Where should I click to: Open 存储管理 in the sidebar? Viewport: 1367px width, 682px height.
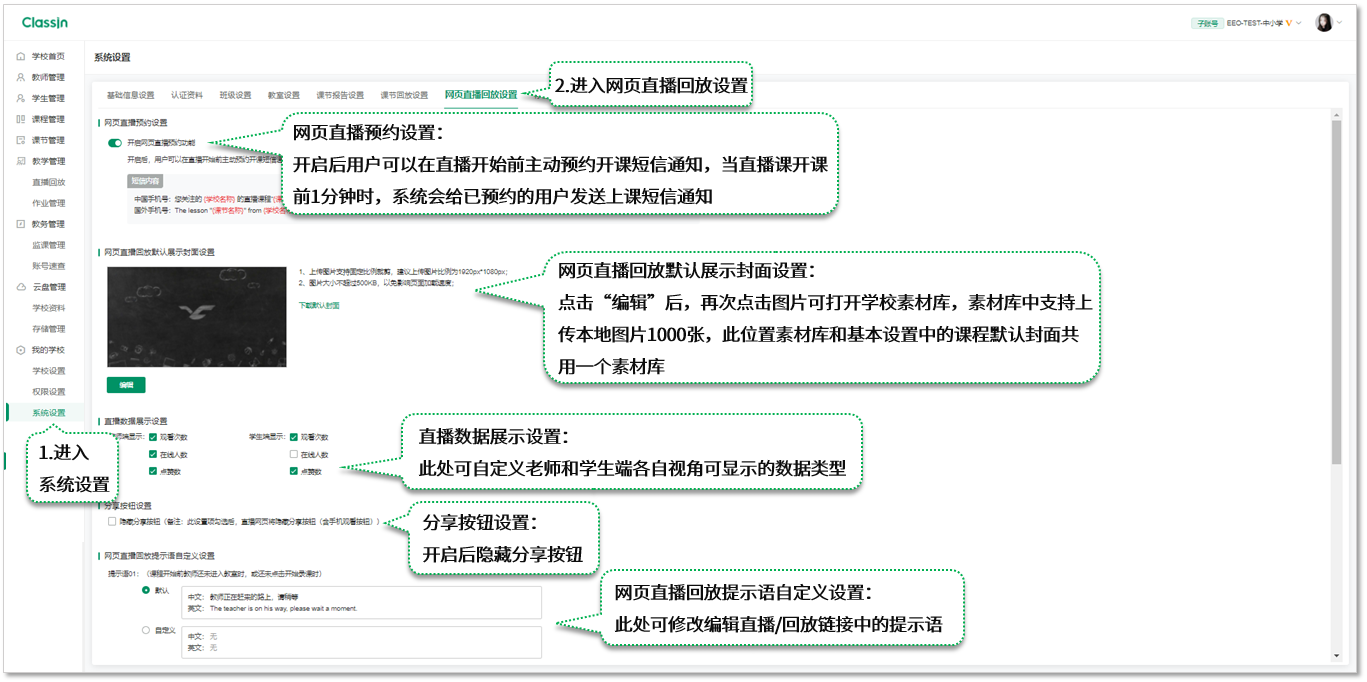48,329
